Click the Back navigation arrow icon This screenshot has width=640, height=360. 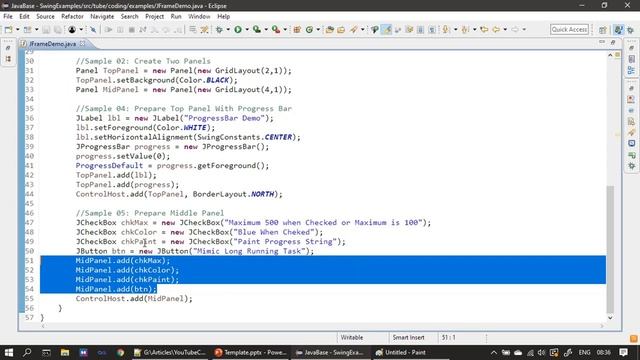tap(496, 29)
